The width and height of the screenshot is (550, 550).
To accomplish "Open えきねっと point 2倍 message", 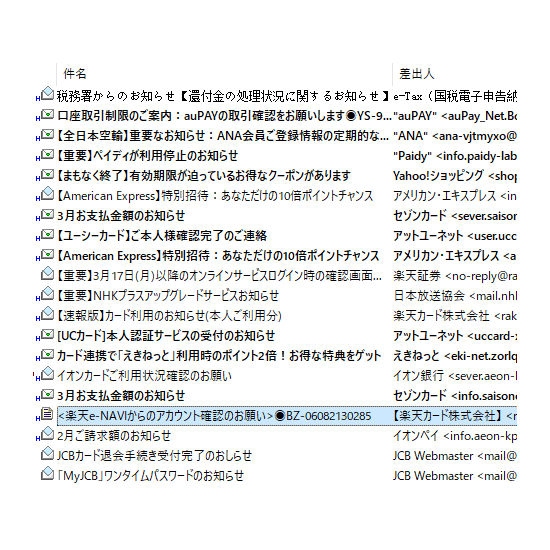I will [x=276, y=356].
